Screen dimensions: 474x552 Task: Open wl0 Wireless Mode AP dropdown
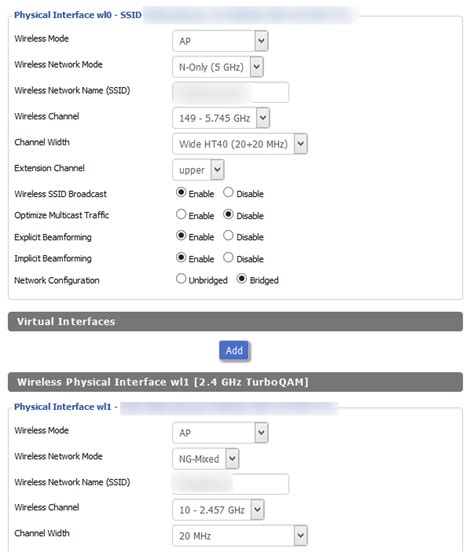[220, 41]
